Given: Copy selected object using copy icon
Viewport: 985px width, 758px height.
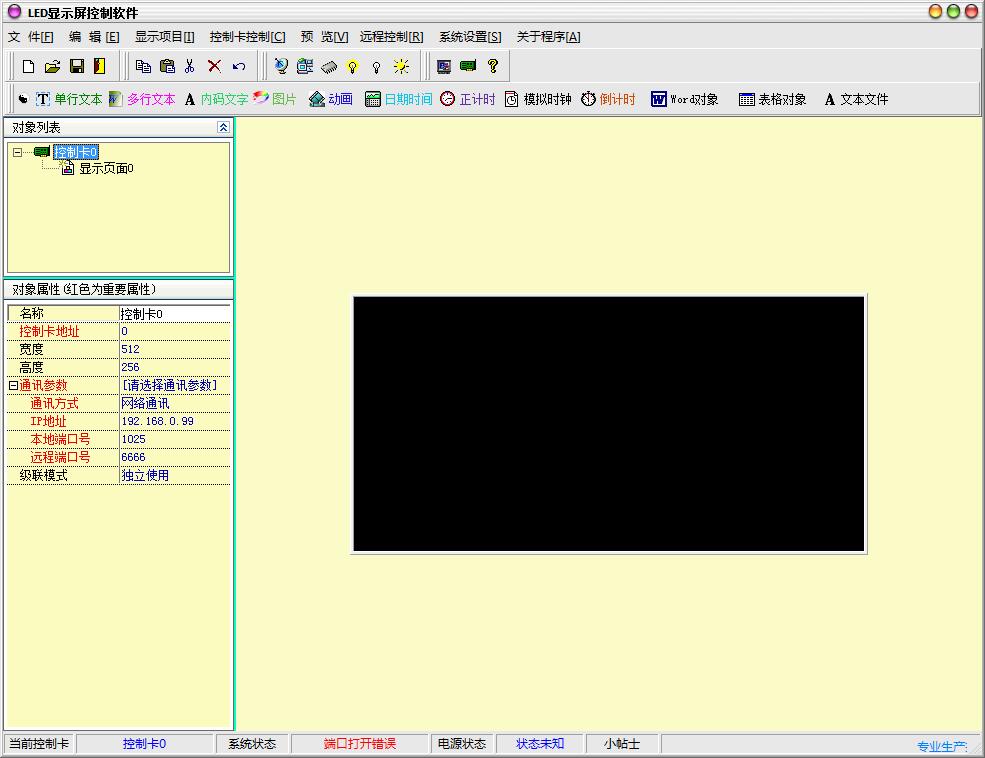Looking at the screenshot, I should (x=143, y=66).
